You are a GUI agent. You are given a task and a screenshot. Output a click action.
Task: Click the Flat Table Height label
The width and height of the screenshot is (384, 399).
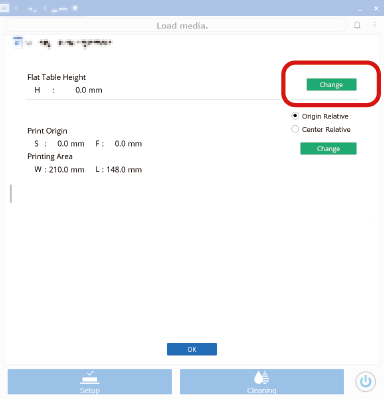click(57, 77)
